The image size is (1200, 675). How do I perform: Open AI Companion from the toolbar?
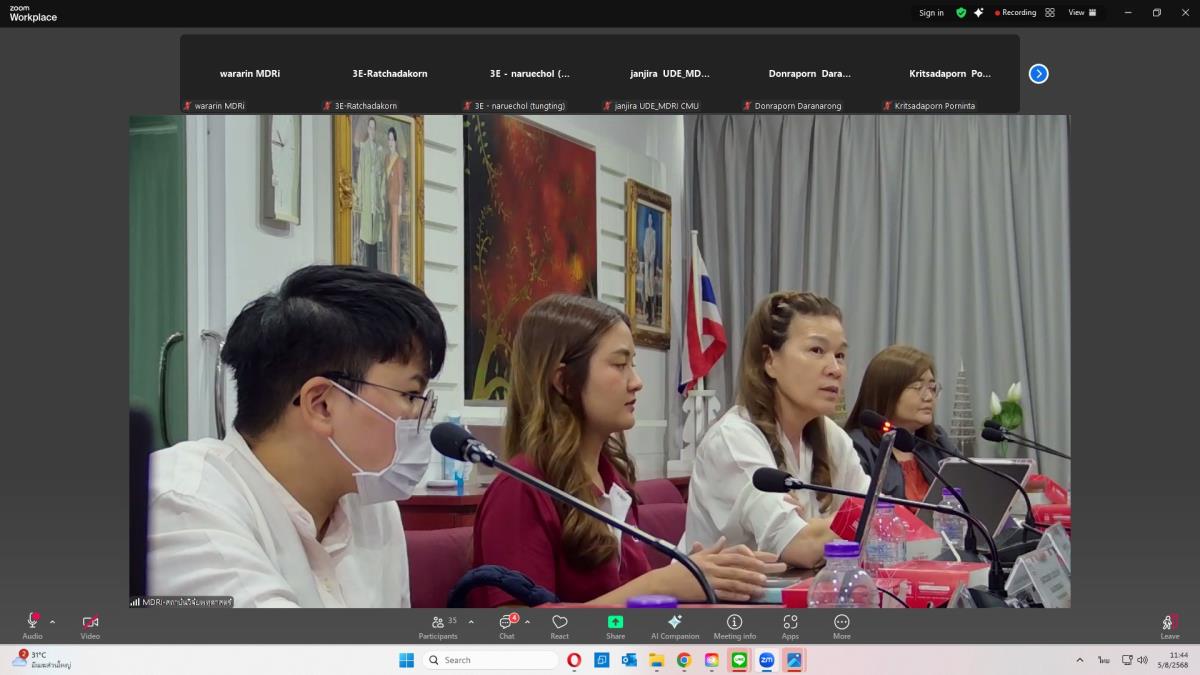point(675,623)
